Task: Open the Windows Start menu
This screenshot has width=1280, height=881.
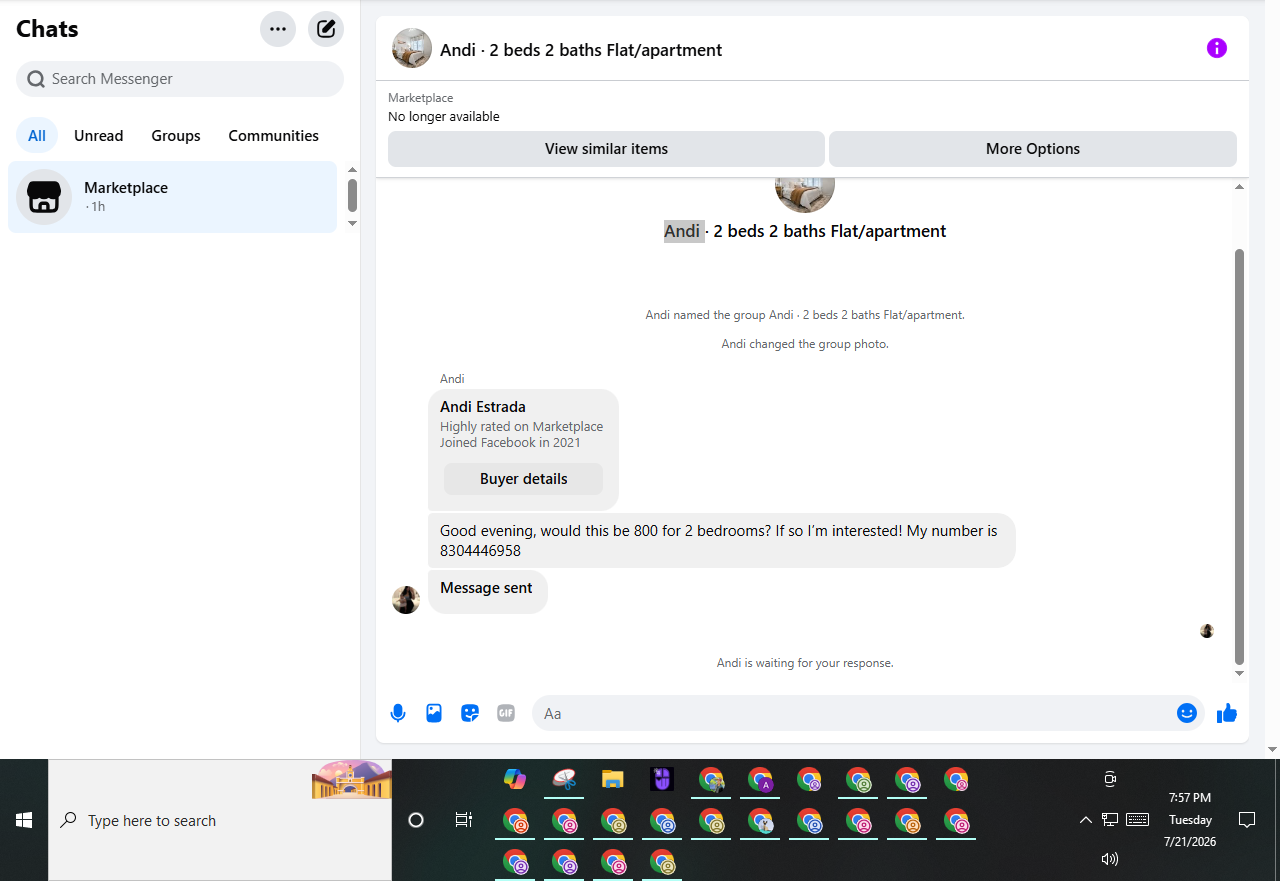Action: pos(24,820)
